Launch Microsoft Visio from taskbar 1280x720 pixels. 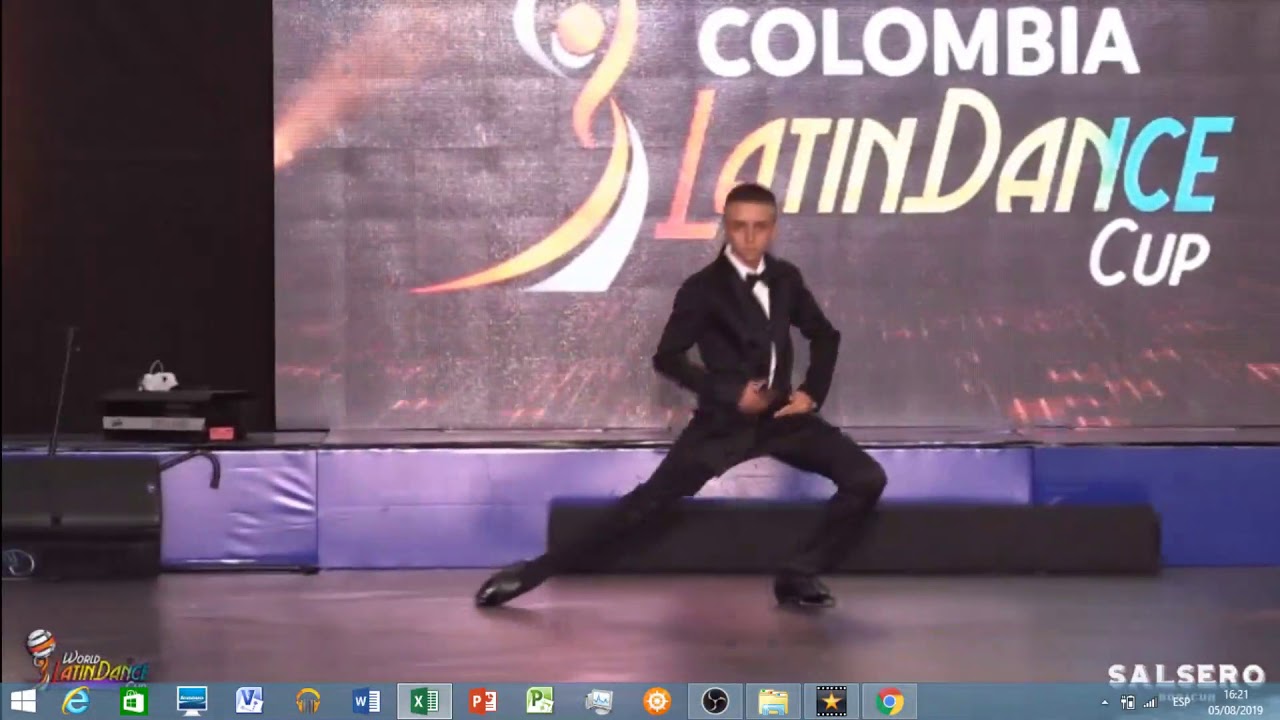249,701
